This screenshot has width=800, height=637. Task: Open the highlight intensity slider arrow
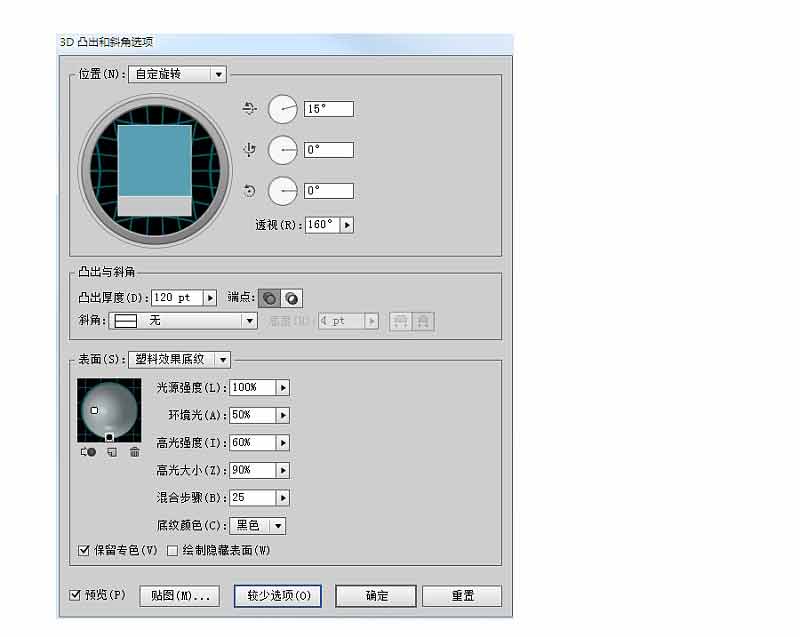[283, 443]
